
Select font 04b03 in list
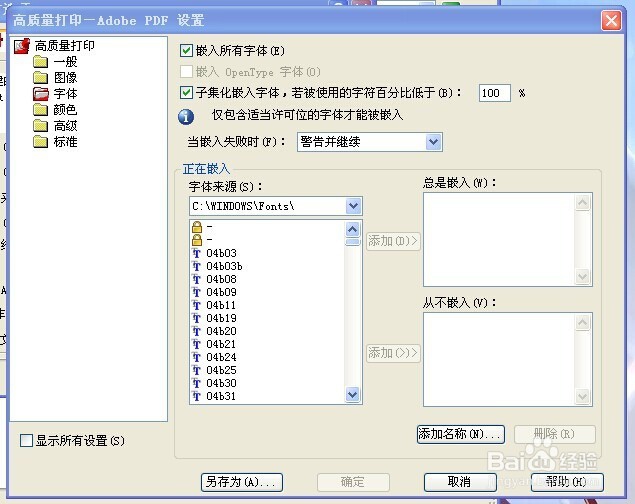tap(221, 253)
